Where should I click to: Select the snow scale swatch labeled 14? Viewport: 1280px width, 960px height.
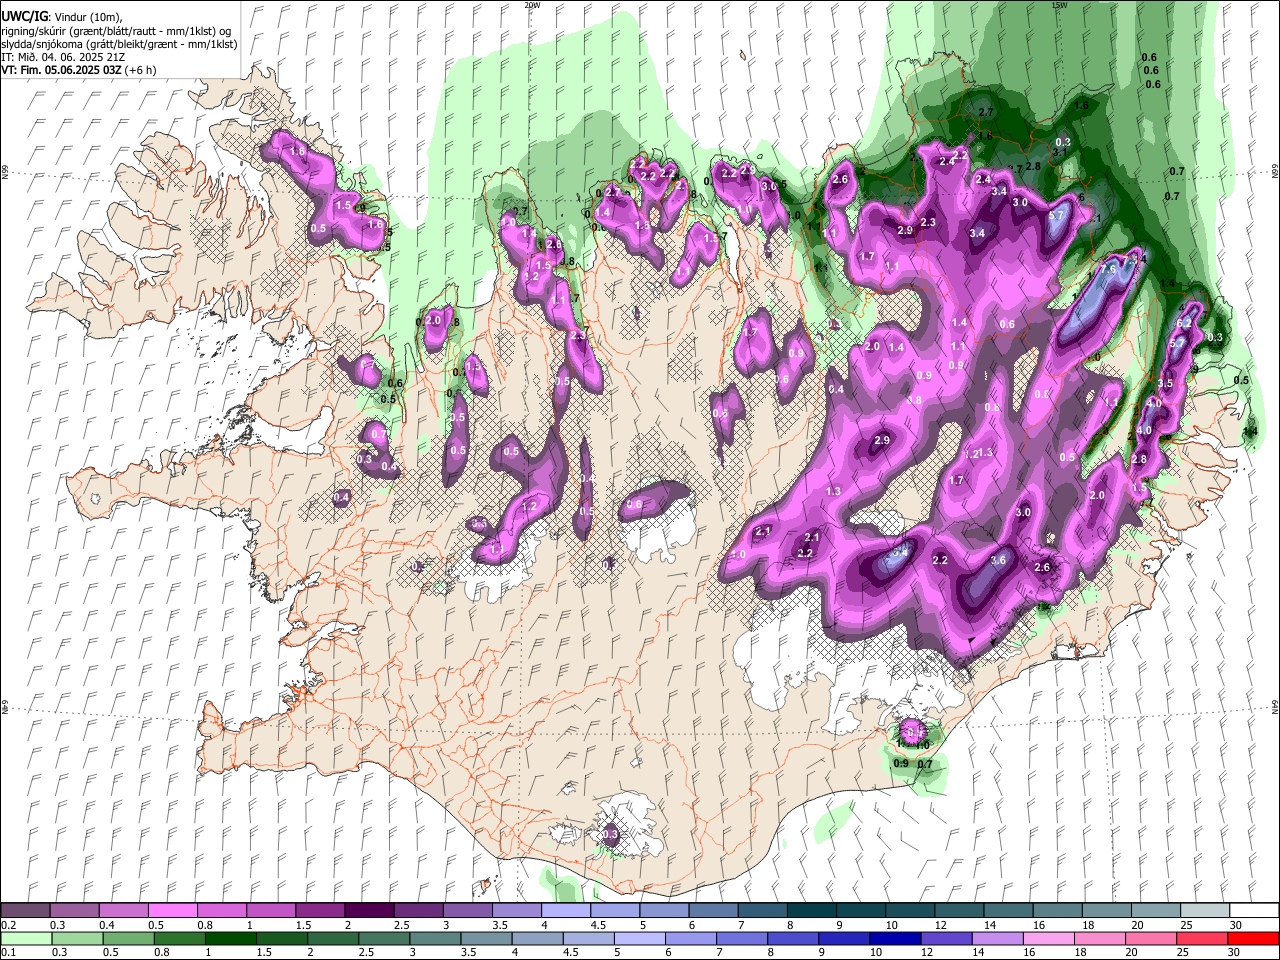pyautogui.click(x=1007, y=911)
